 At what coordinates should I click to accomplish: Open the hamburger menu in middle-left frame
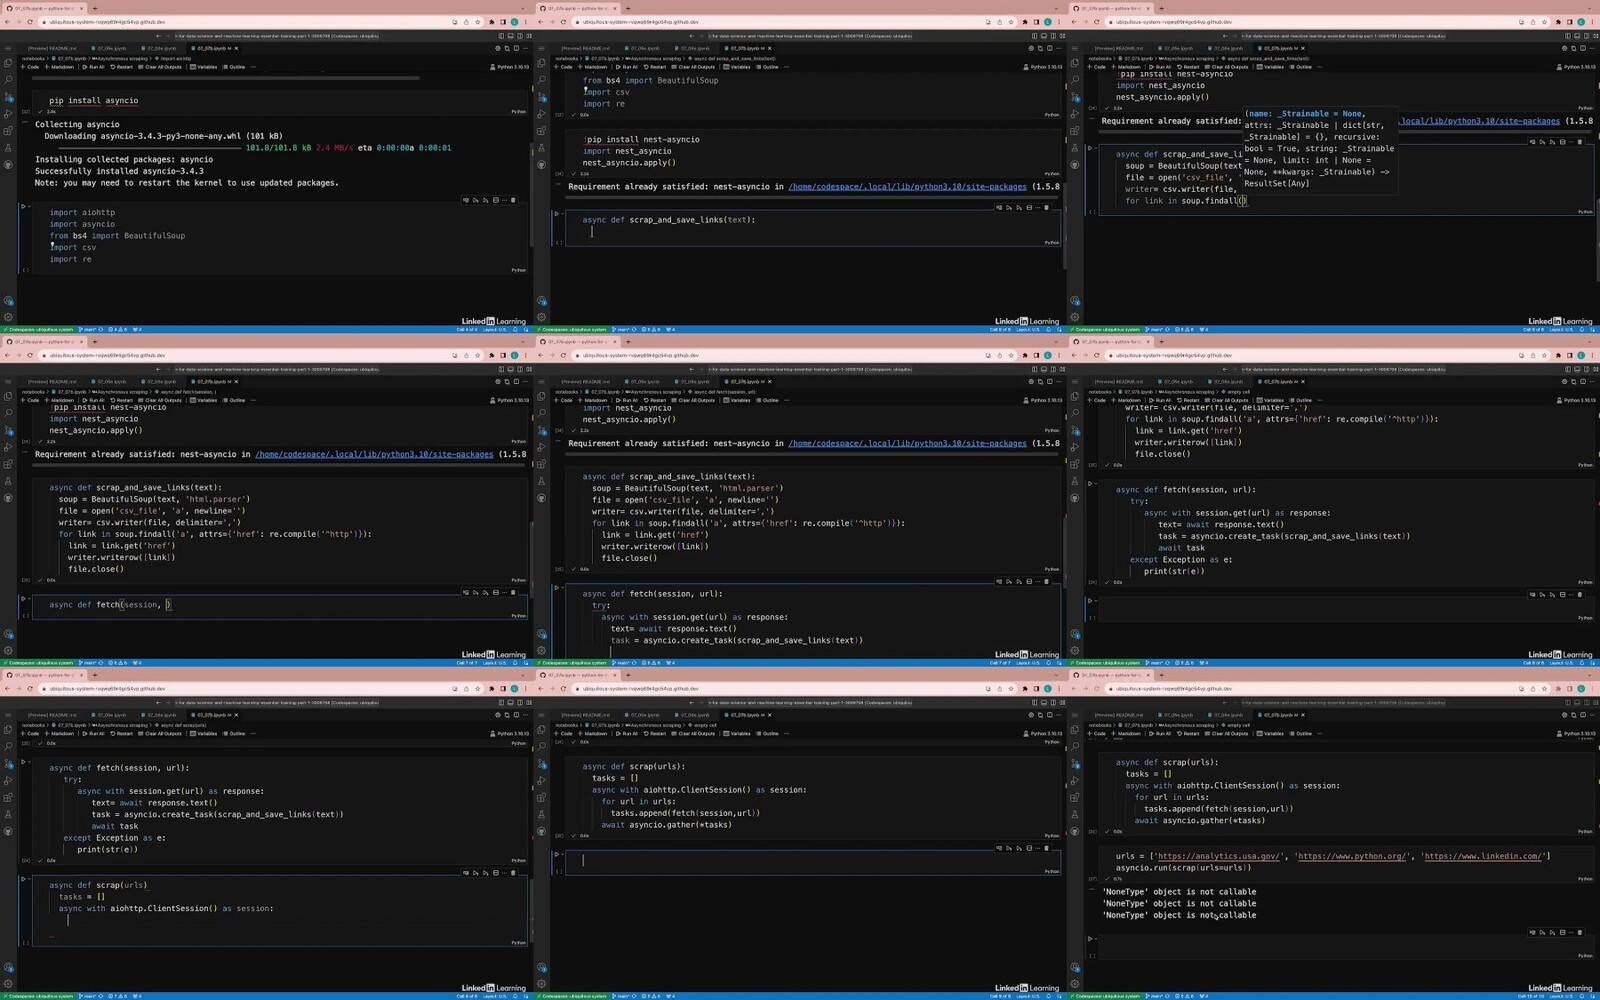8,380
